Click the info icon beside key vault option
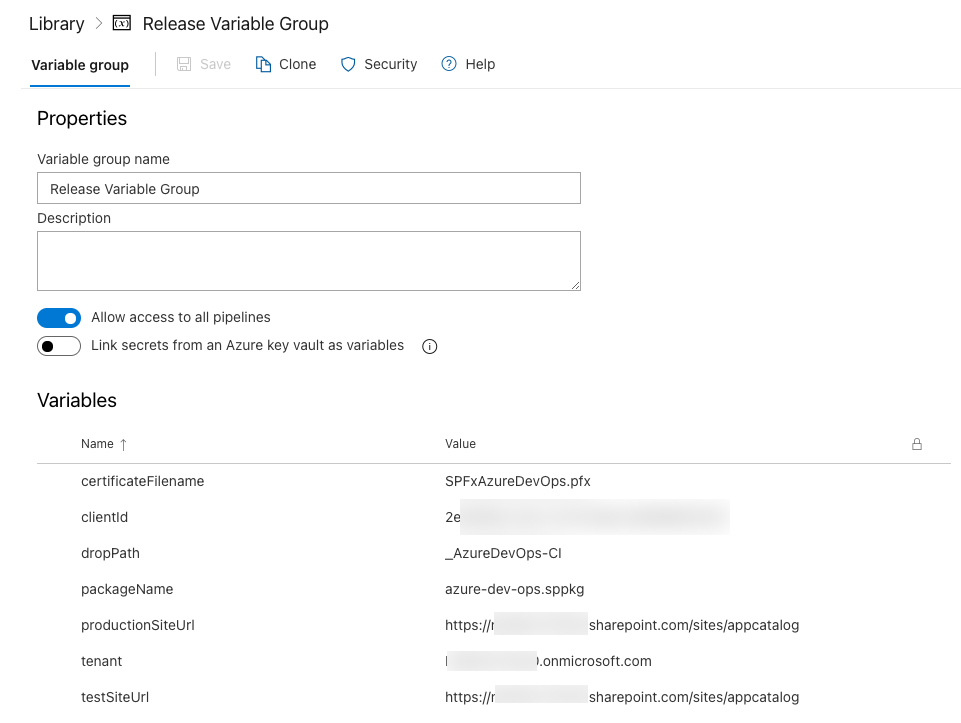The image size is (961, 723). (x=430, y=347)
